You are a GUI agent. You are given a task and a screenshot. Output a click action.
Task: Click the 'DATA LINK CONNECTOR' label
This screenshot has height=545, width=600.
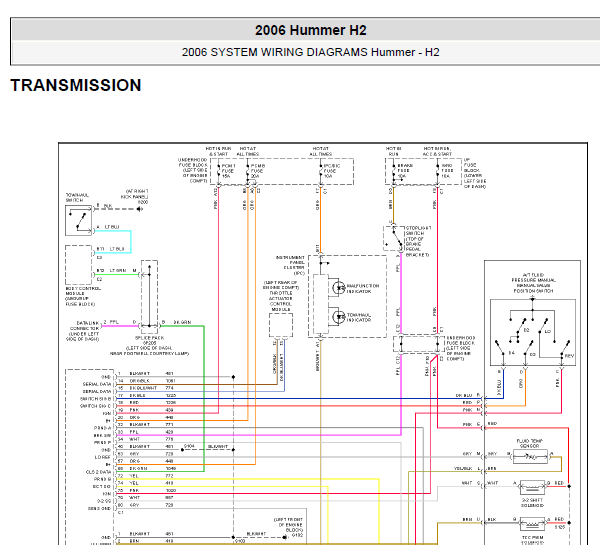84,326
